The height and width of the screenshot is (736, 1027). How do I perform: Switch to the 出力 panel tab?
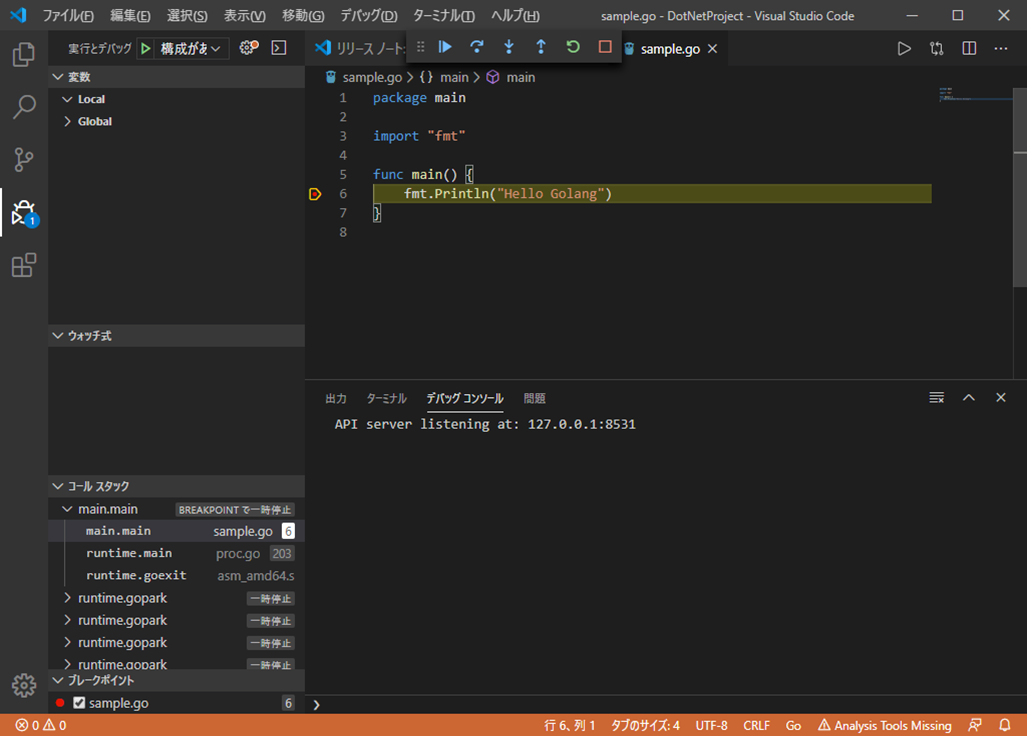click(336, 398)
